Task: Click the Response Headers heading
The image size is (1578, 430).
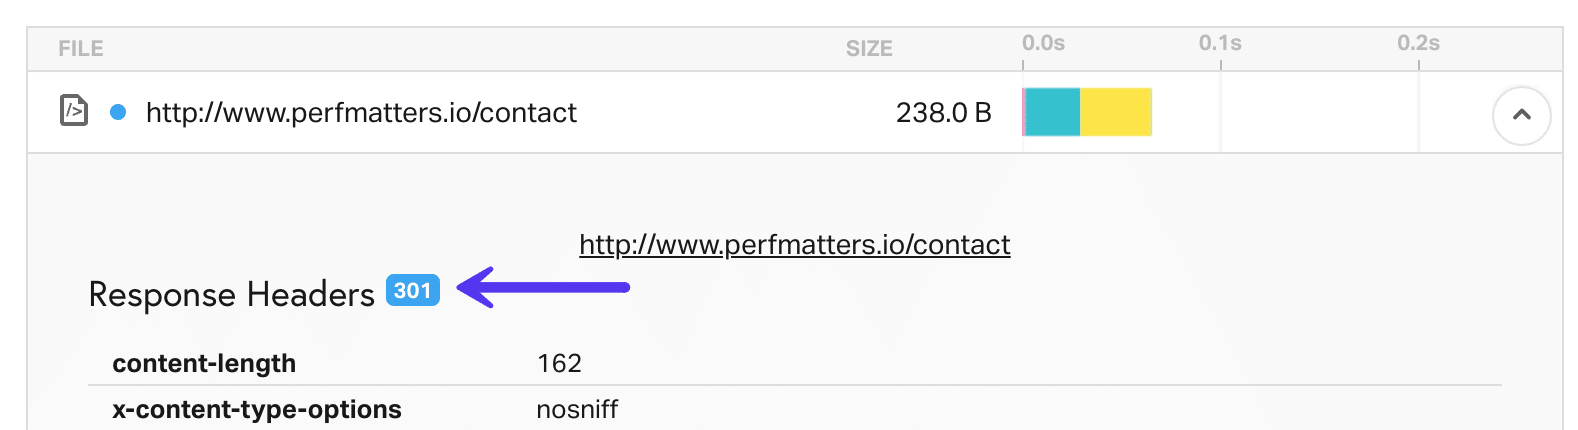Action: (x=231, y=295)
